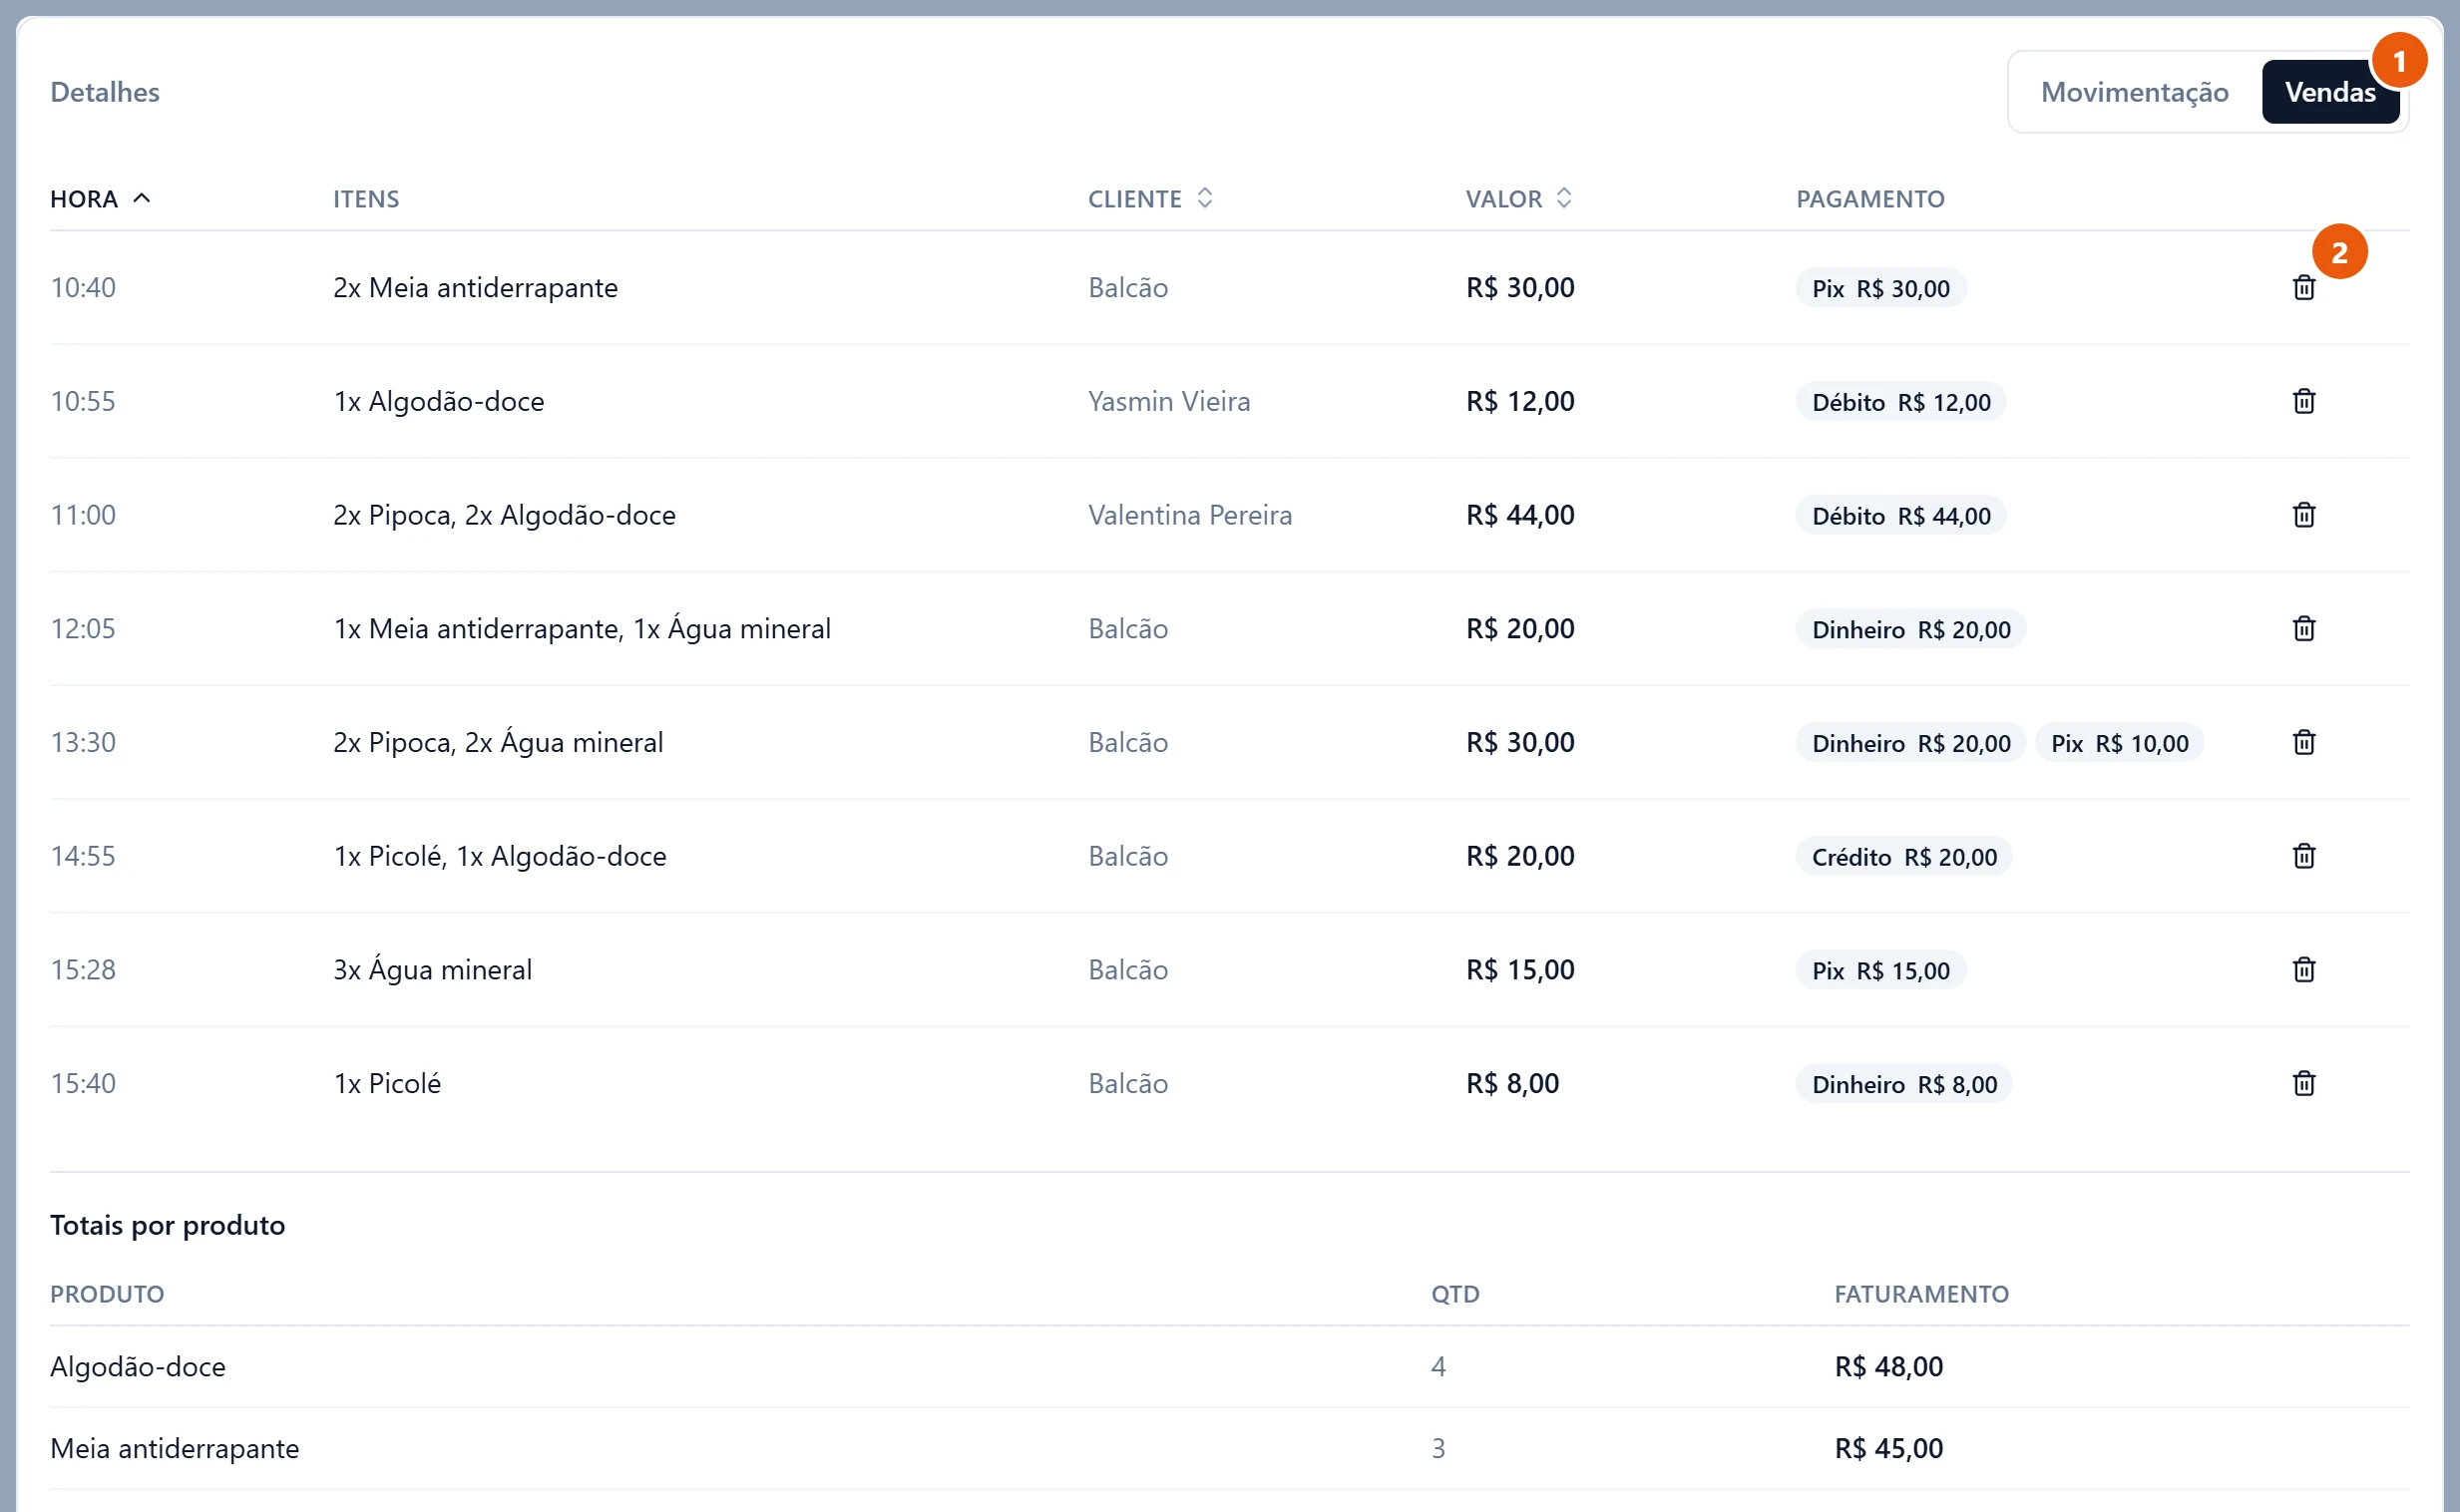Click the Pix R$ 30,00 payment badge
The width and height of the screenshot is (2460, 1512).
click(1880, 288)
